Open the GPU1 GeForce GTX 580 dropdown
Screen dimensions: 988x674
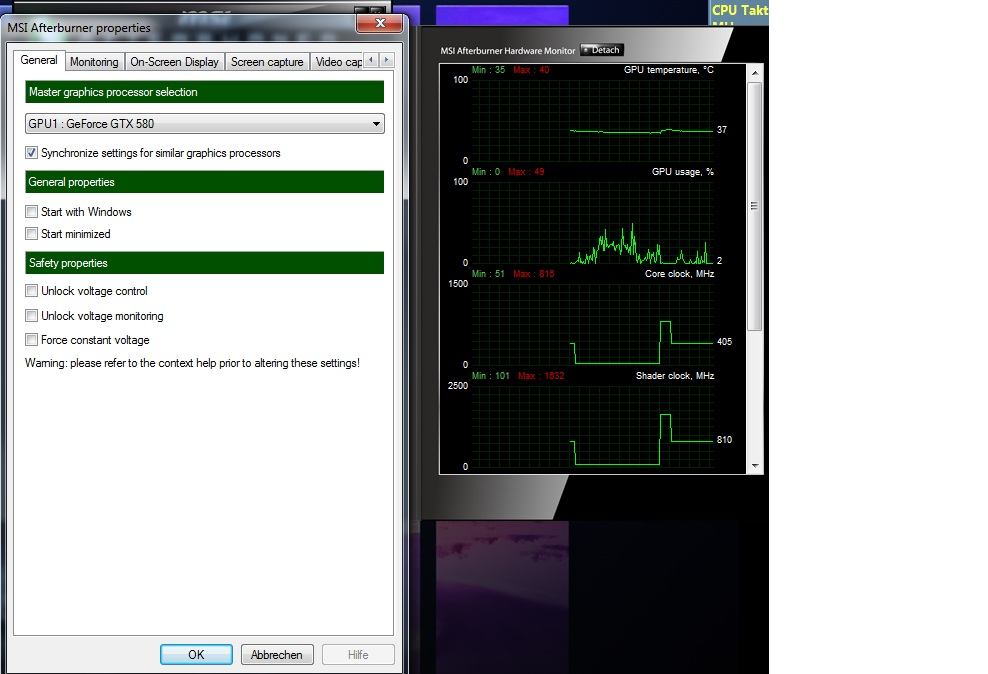[x=205, y=123]
